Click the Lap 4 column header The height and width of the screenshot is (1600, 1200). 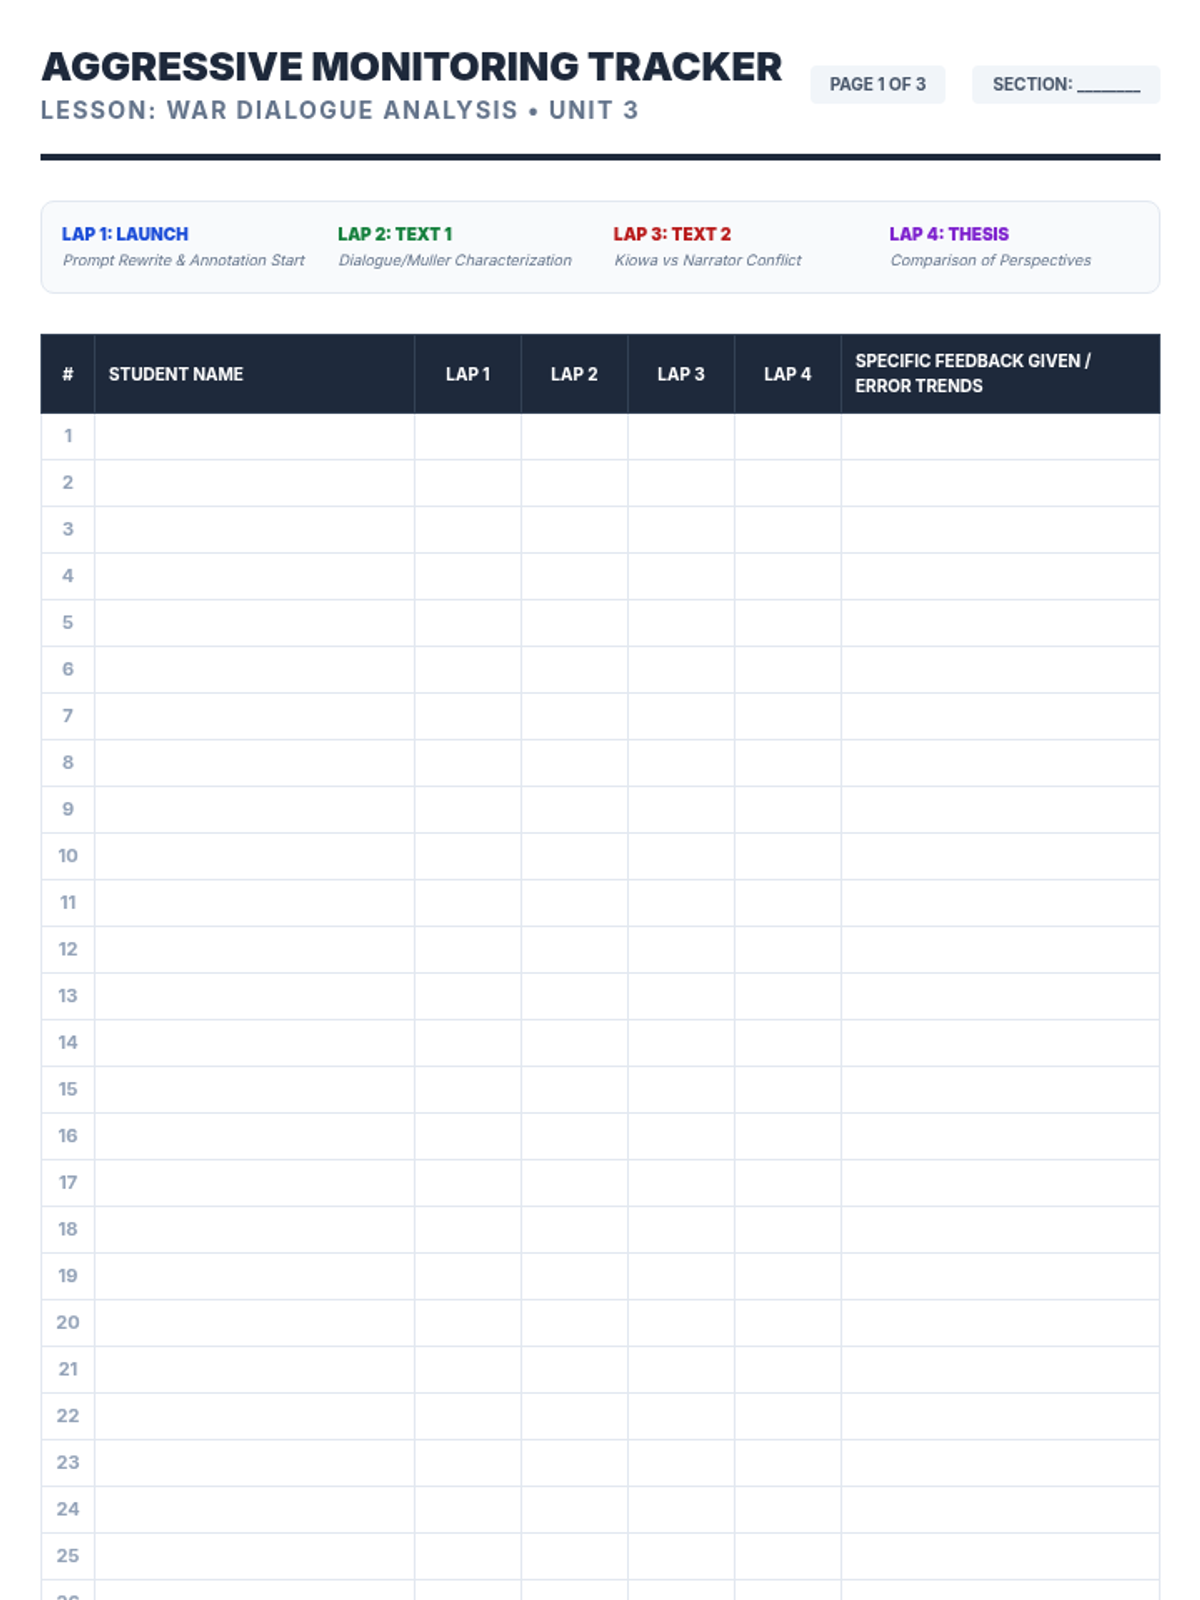(787, 374)
